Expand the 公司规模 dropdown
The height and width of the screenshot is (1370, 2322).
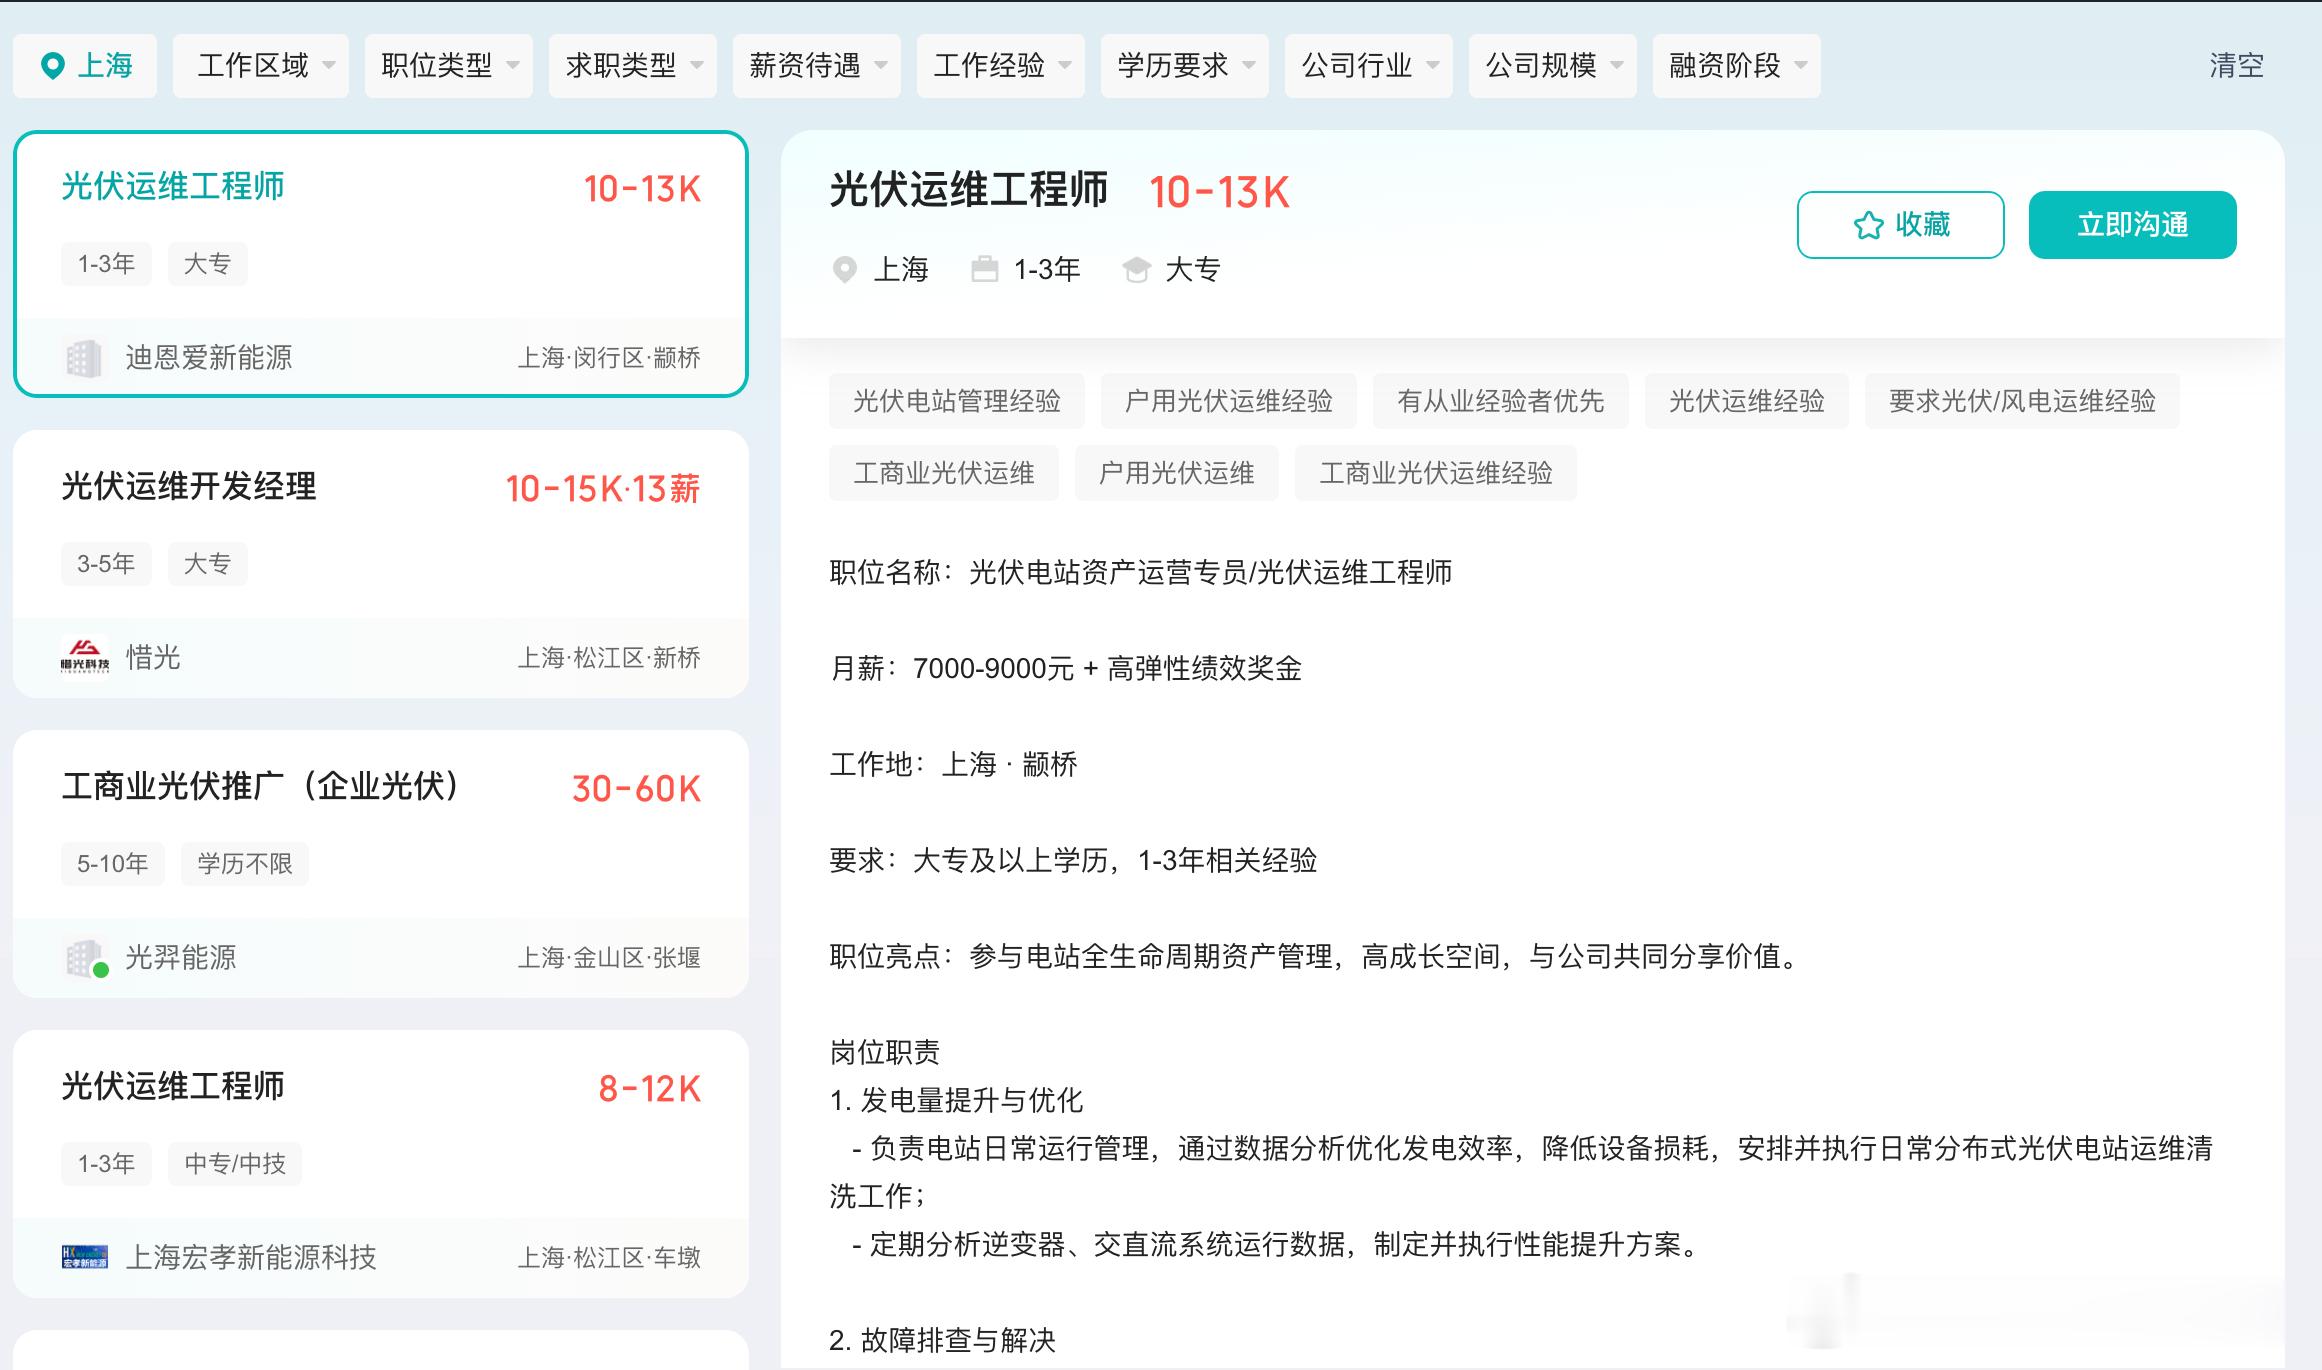pyautogui.click(x=1553, y=66)
